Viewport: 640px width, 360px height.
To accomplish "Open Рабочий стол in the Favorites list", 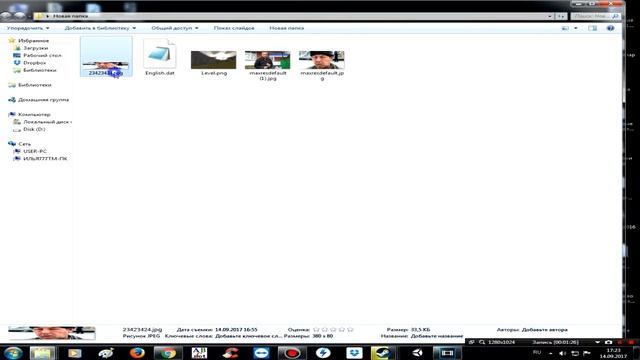I will [42, 56].
